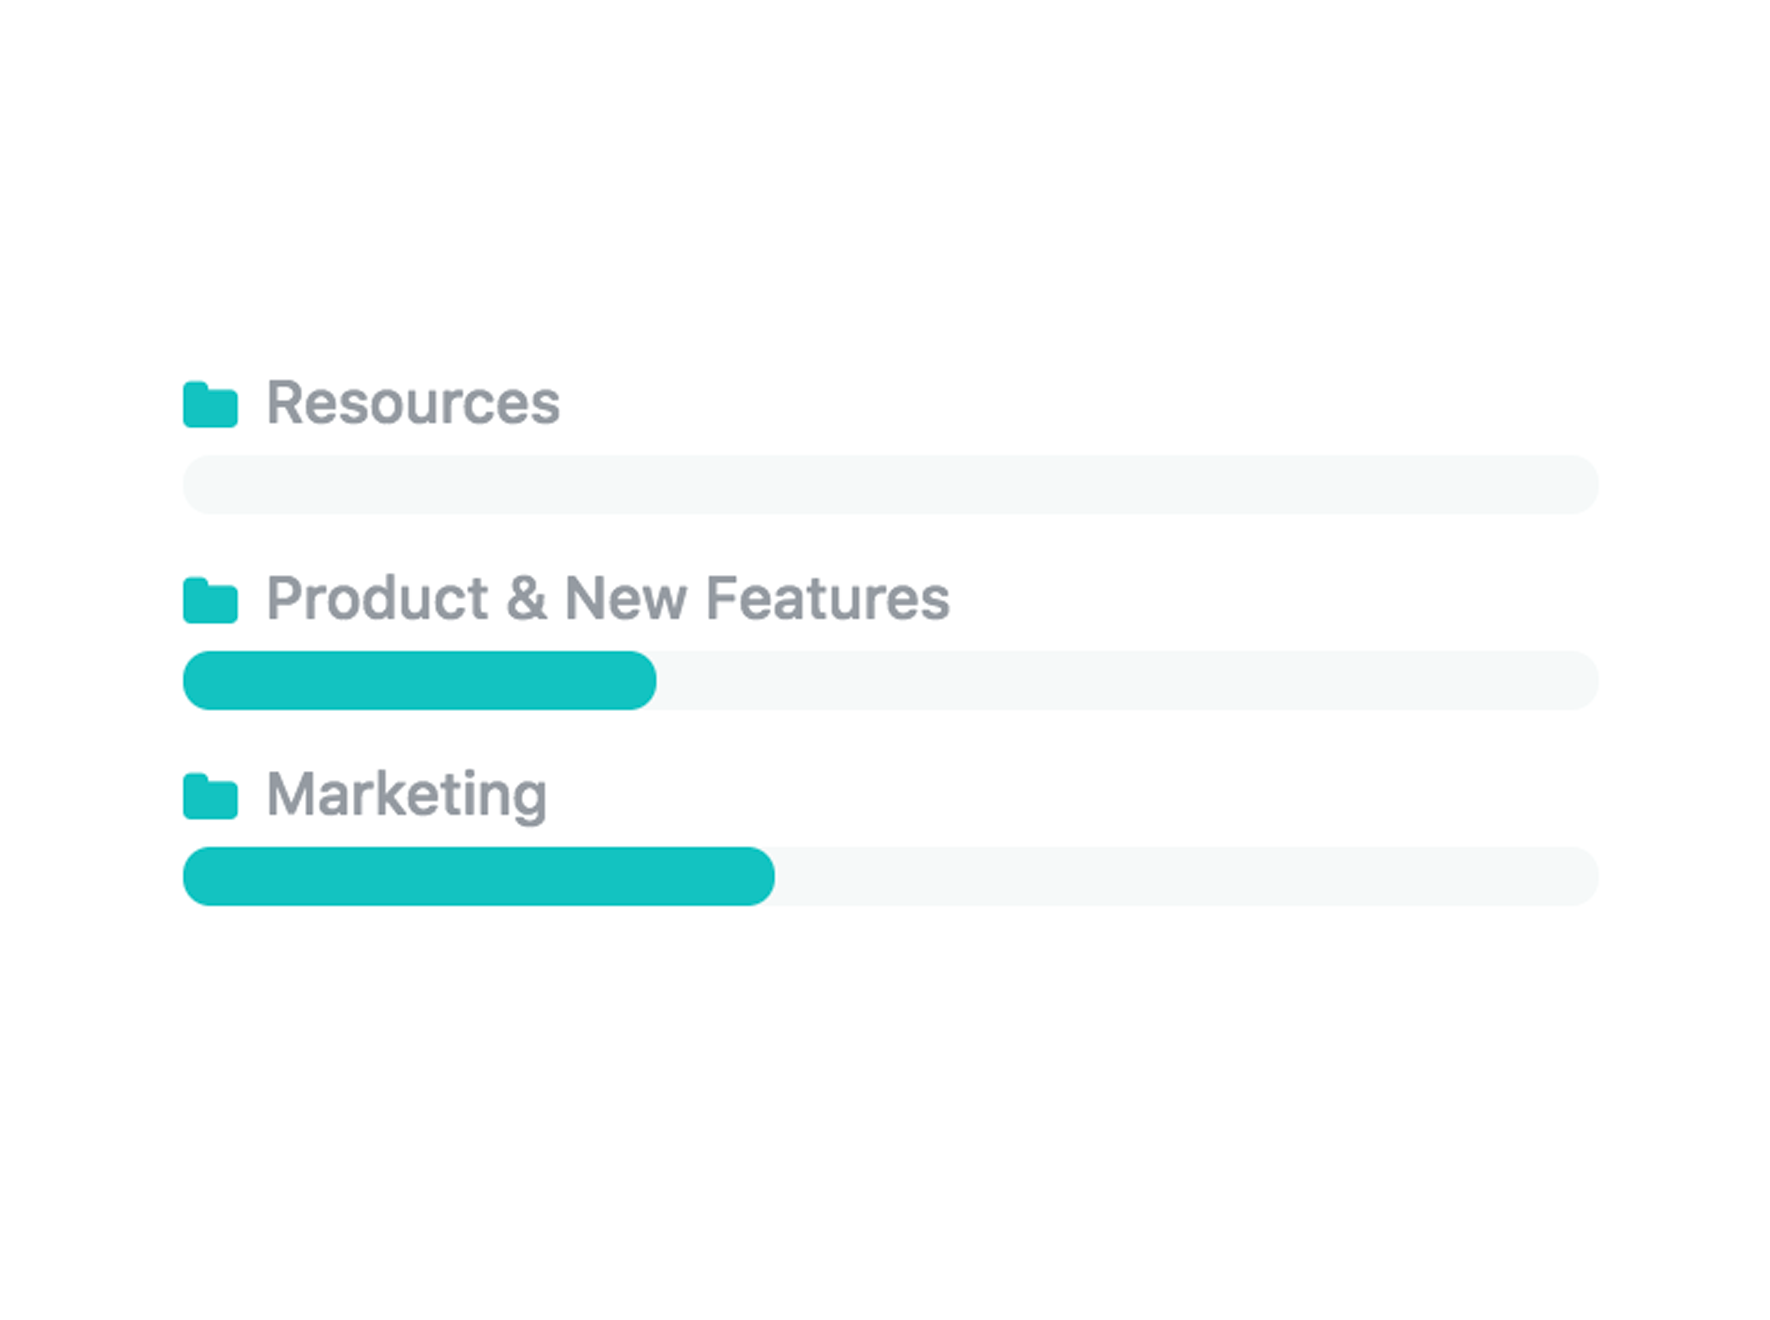Select the Marketing folder icon
Image resolution: width=1770 pixels, height=1320 pixels.
[210, 796]
